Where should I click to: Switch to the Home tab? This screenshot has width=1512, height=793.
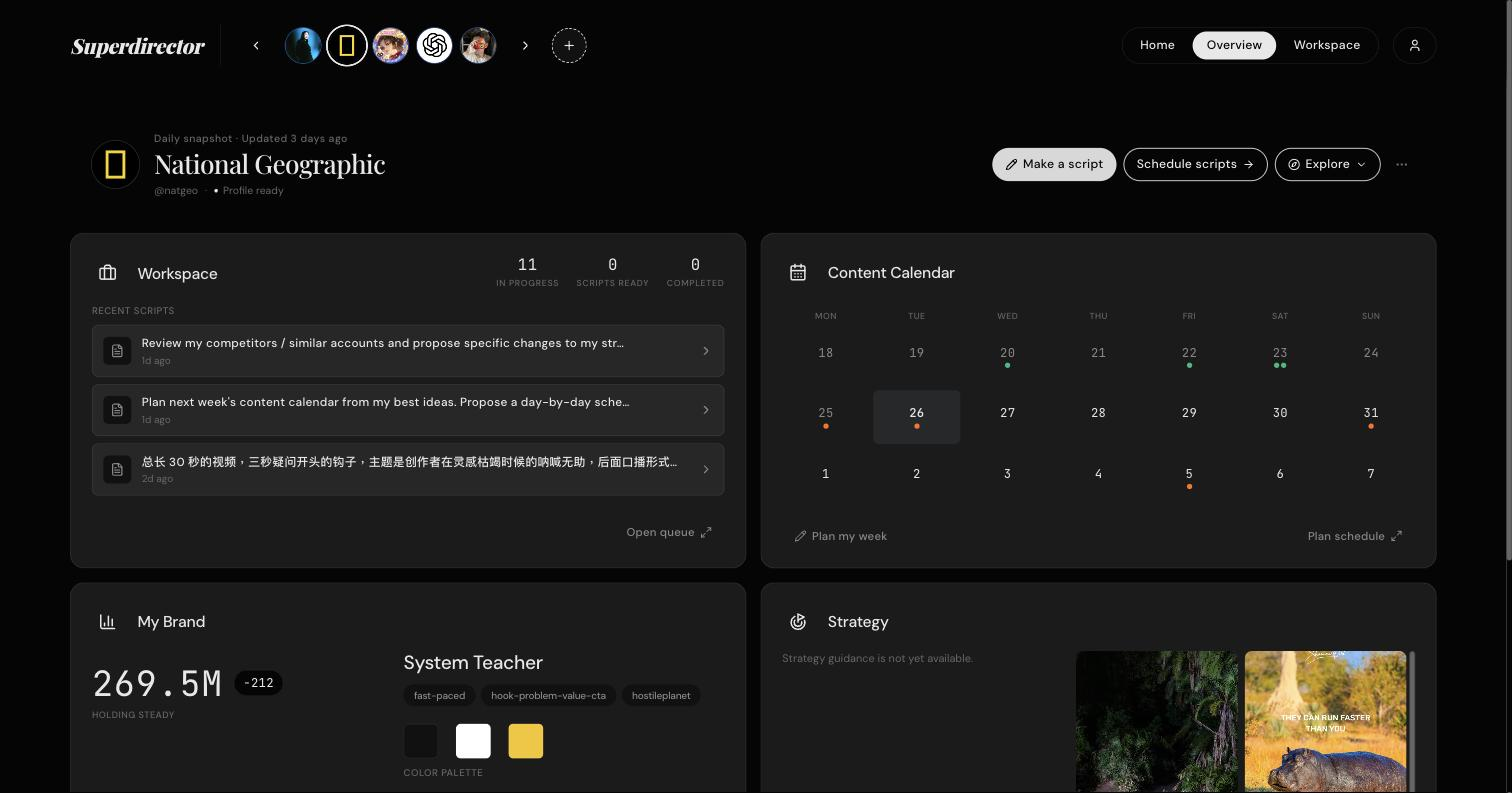point(1157,45)
